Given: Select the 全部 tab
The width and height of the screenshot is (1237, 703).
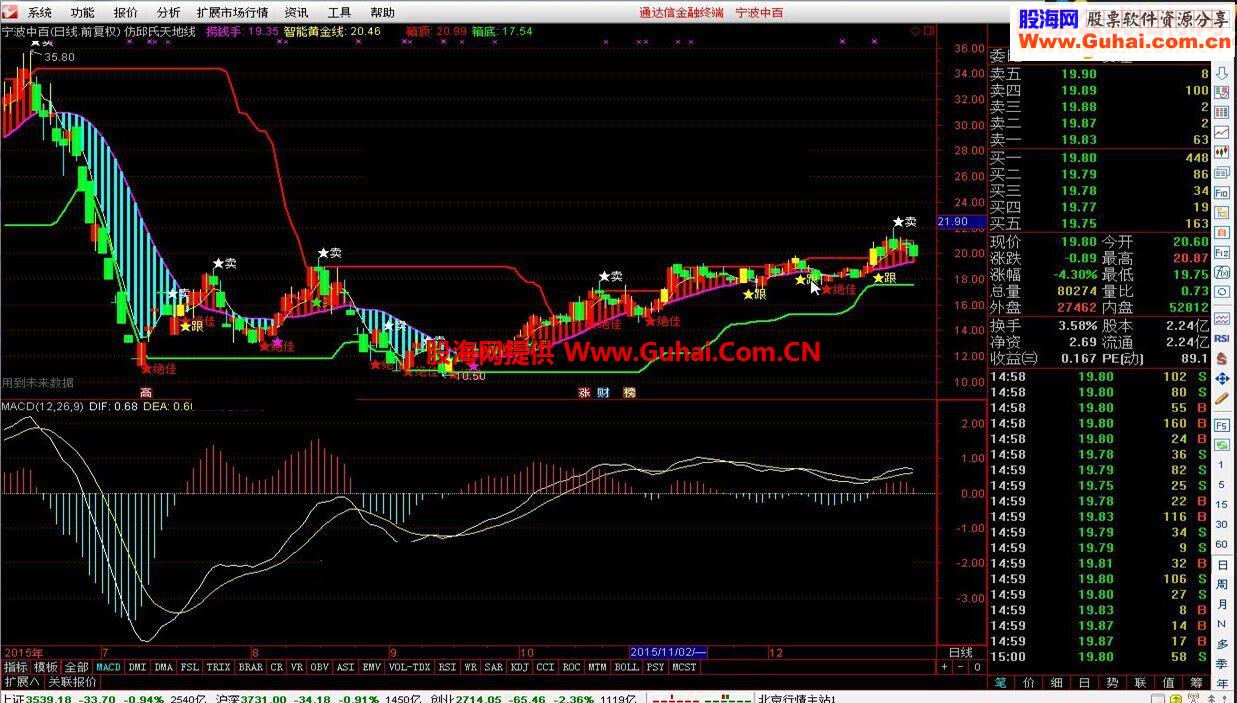Looking at the screenshot, I should click(77, 667).
